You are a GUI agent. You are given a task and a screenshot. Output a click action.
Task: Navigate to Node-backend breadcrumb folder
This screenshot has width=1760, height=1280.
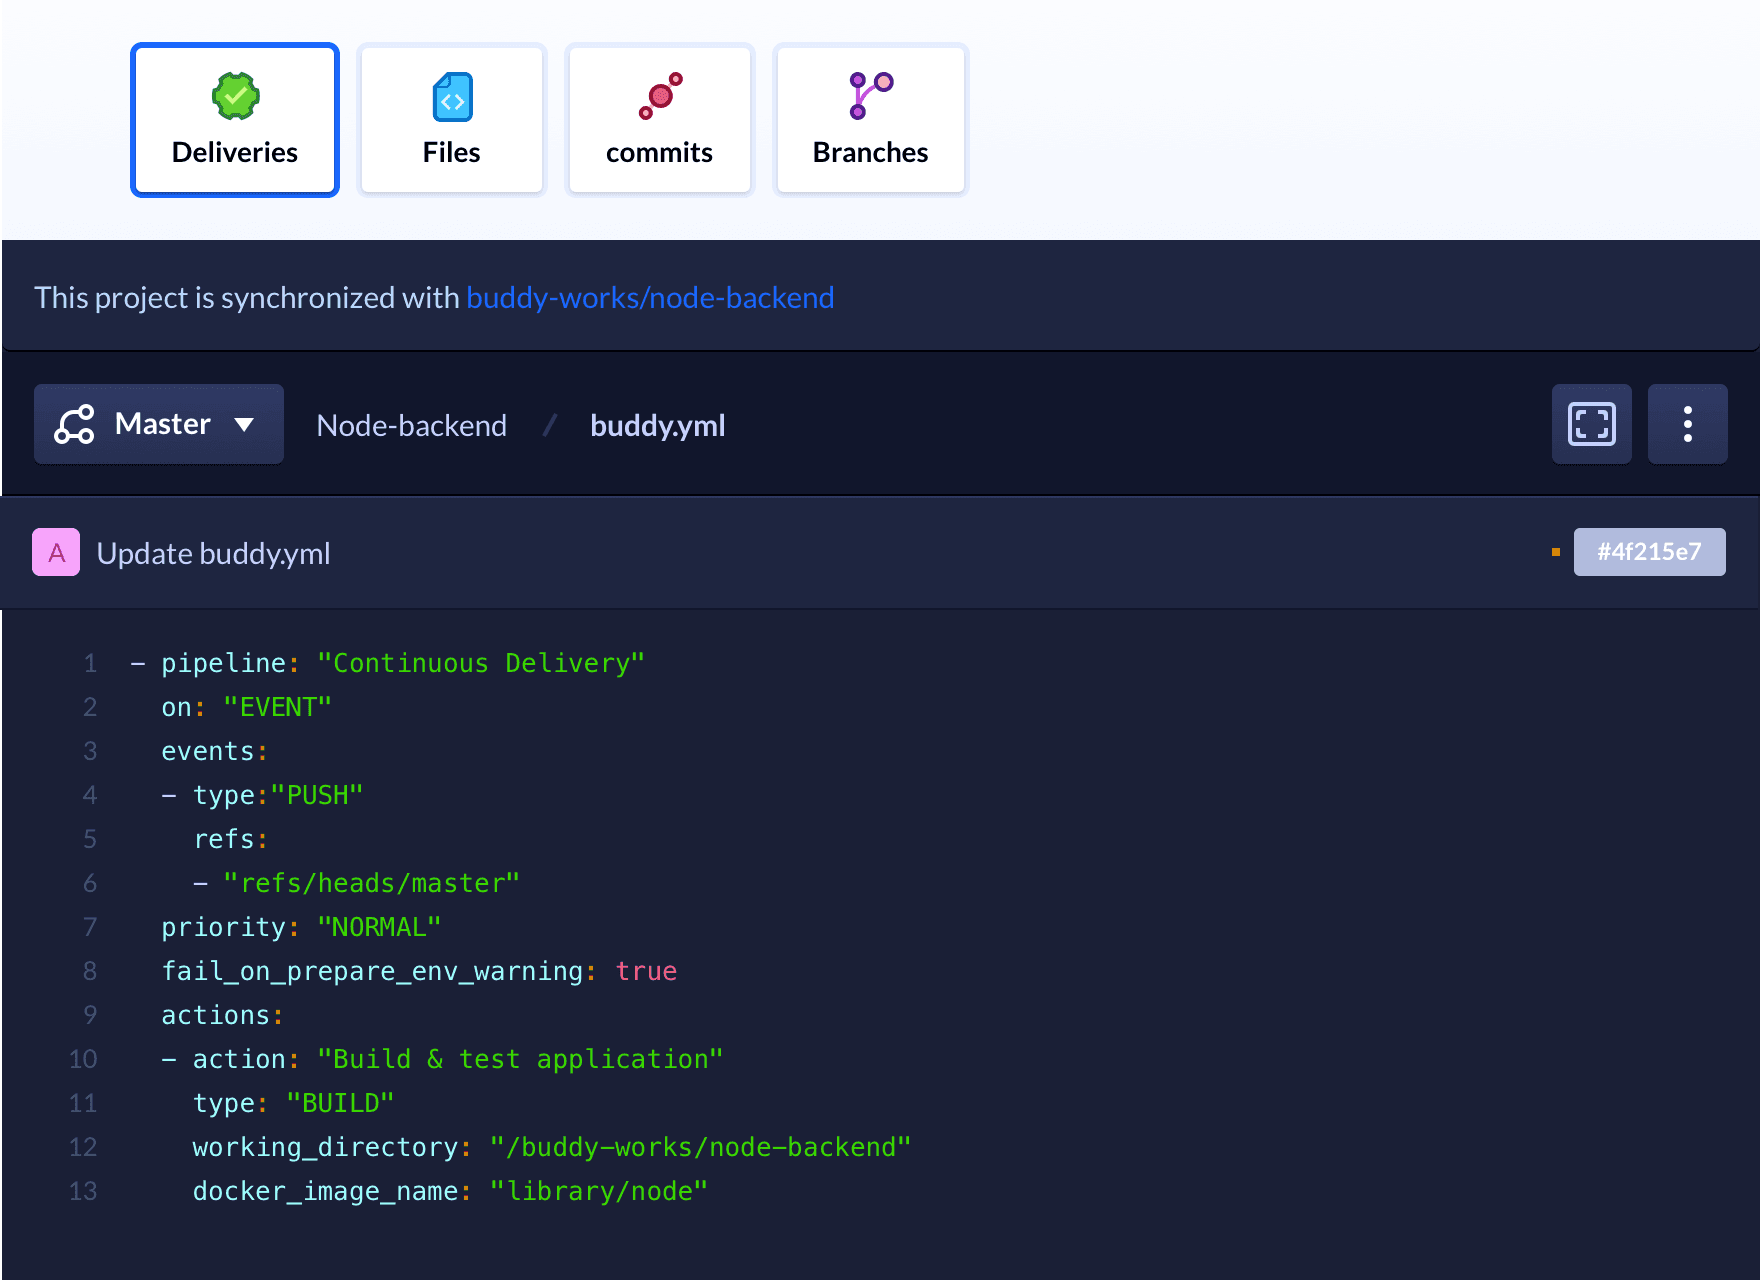[x=411, y=426]
